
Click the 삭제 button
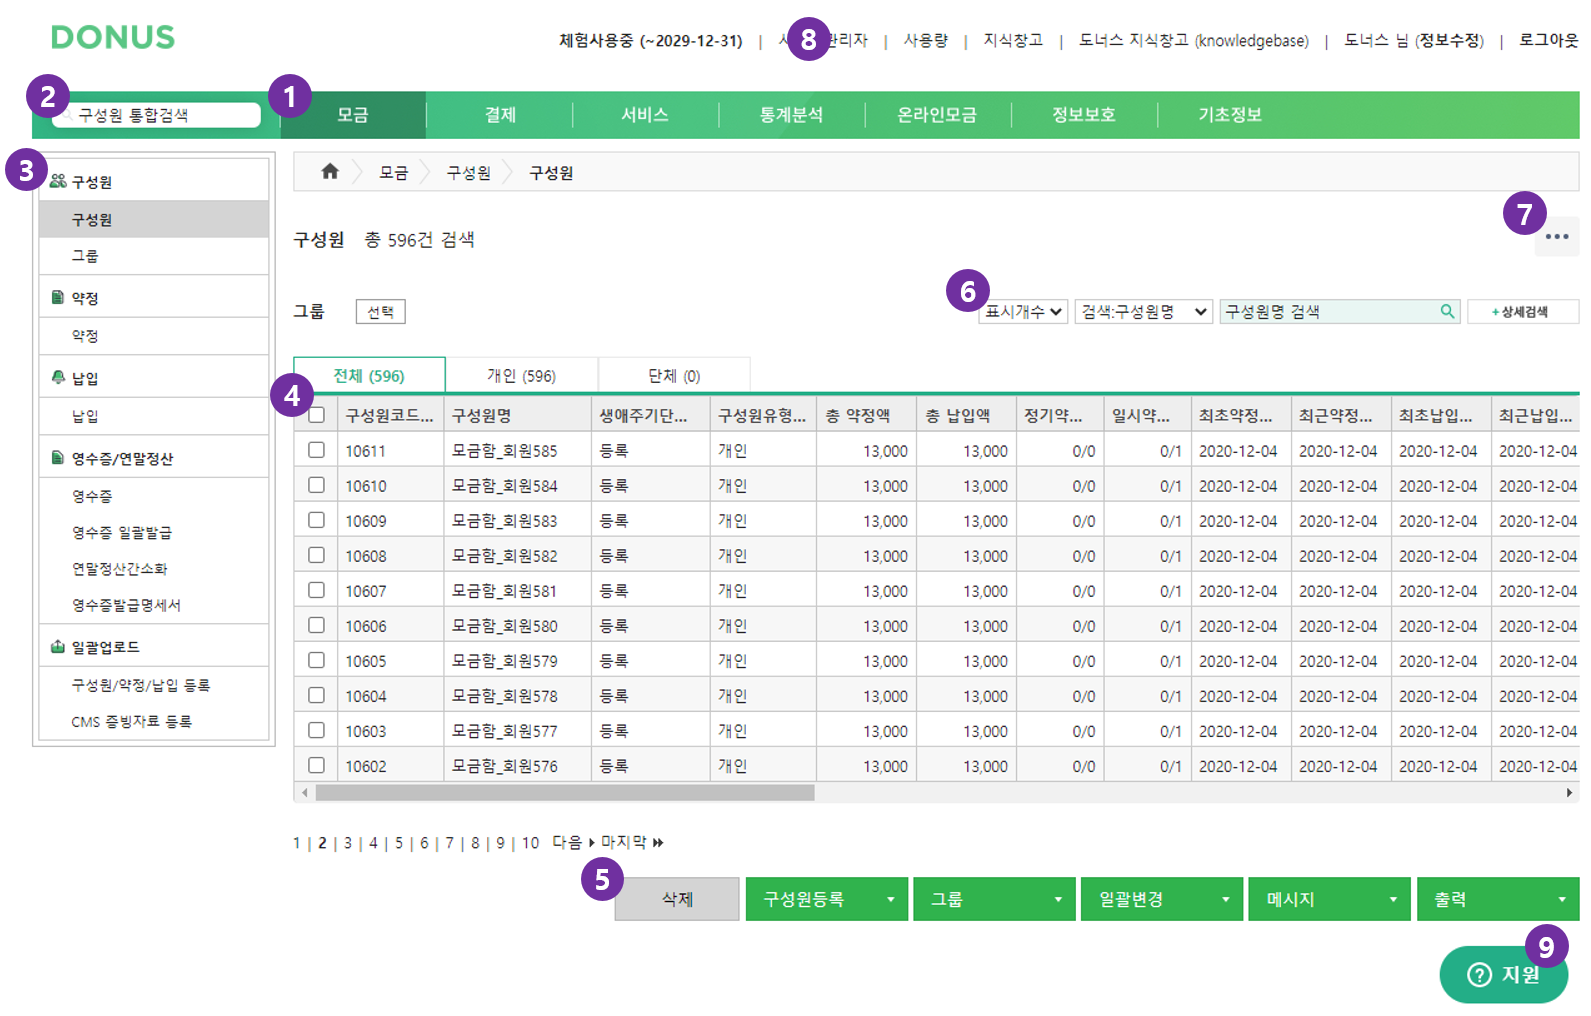point(677,899)
